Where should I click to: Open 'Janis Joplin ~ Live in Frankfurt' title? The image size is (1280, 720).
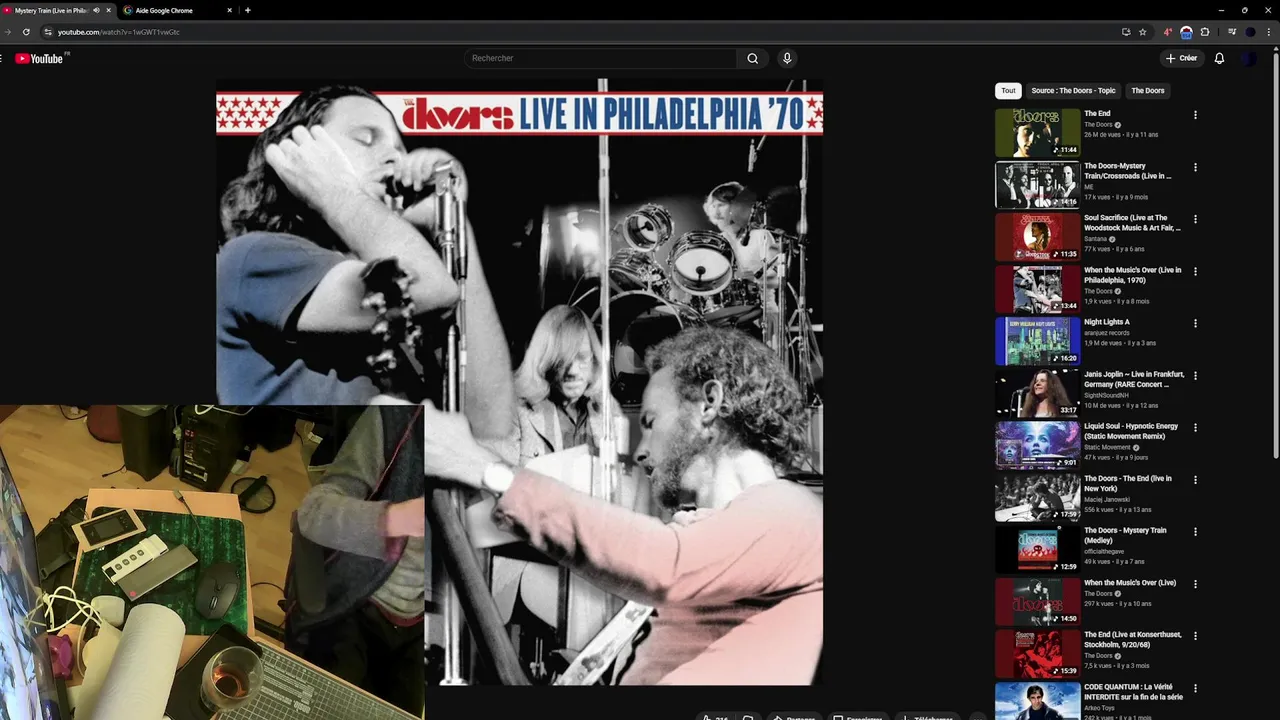click(1134, 379)
